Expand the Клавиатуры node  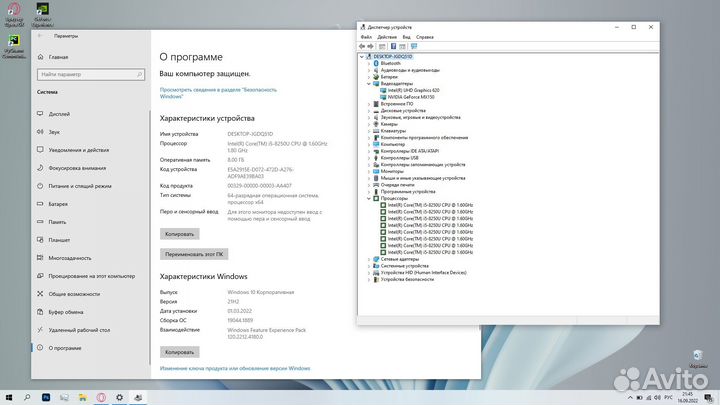coord(369,131)
